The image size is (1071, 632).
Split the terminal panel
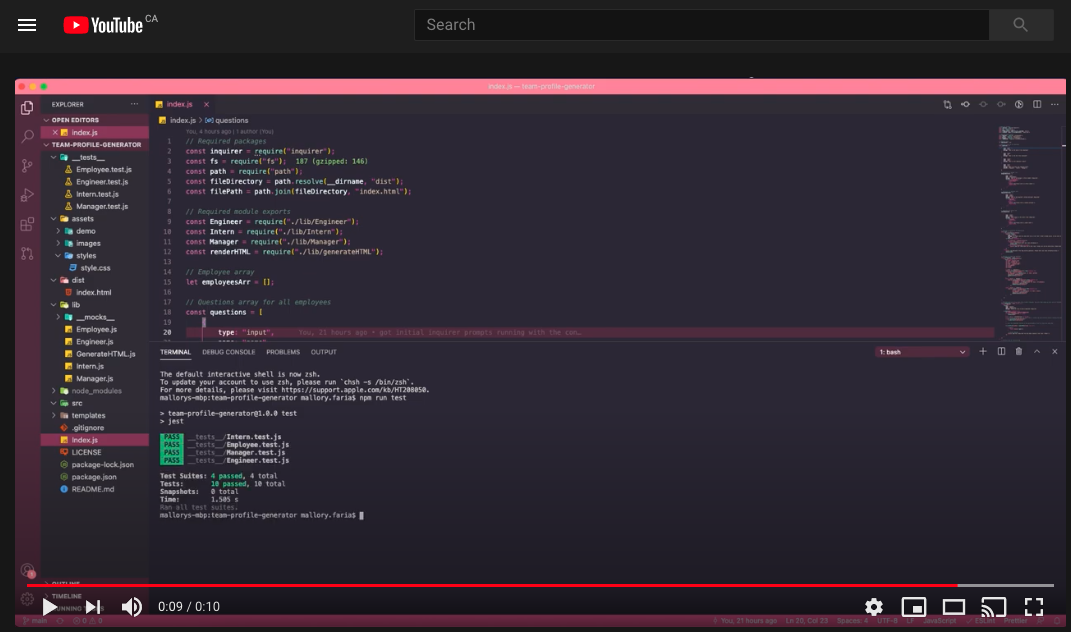1001,351
